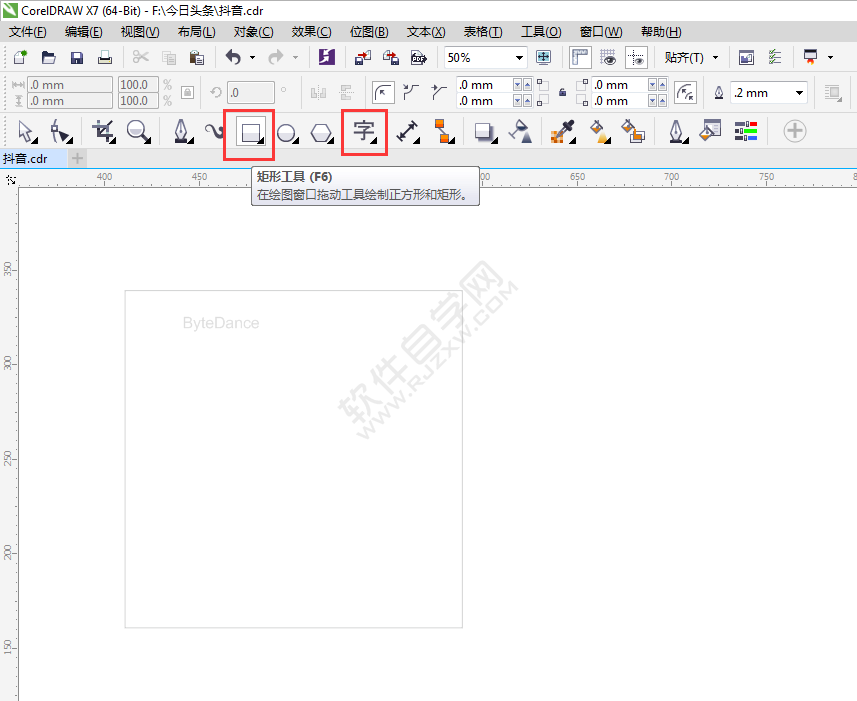Select the Text tool
The height and width of the screenshot is (701, 857).
[x=364, y=132]
